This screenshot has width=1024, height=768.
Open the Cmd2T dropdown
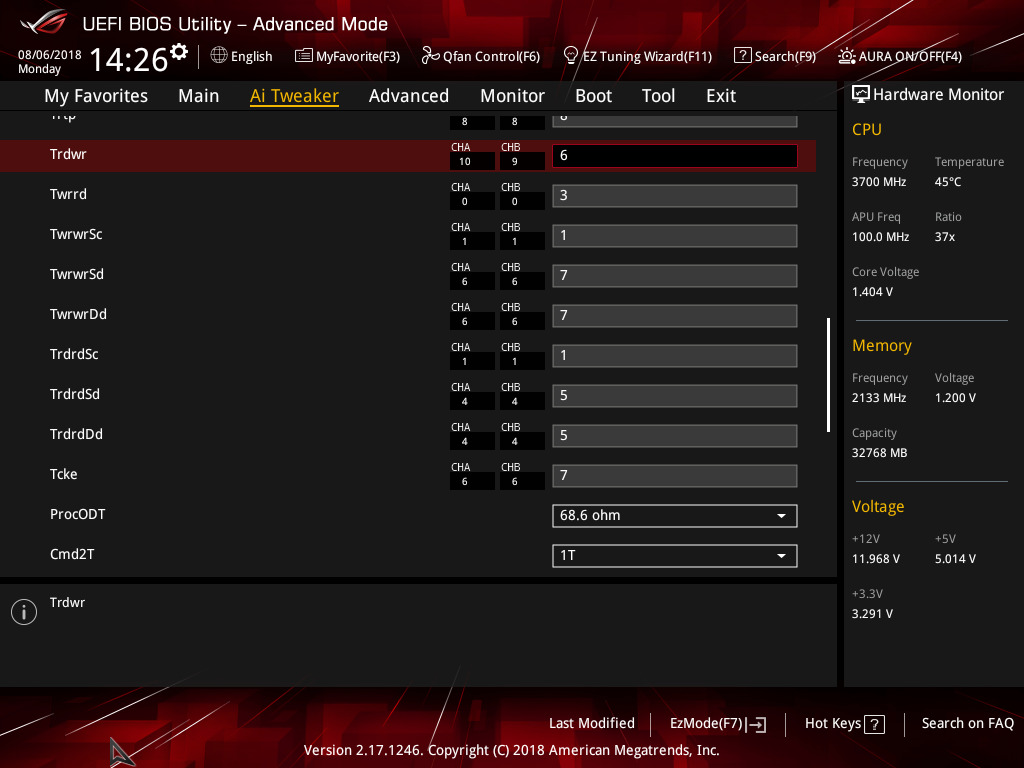tap(675, 556)
